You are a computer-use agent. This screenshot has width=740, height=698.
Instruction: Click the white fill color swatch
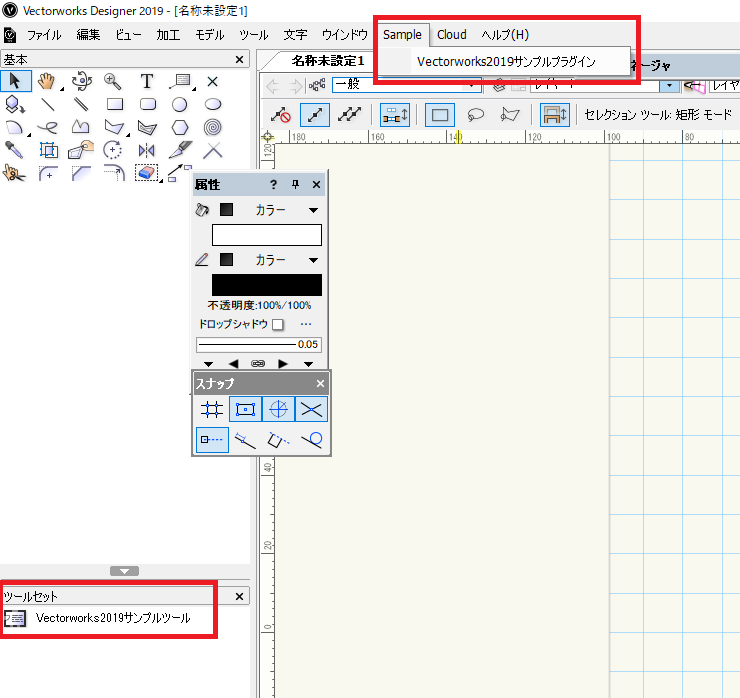tap(267, 235)
